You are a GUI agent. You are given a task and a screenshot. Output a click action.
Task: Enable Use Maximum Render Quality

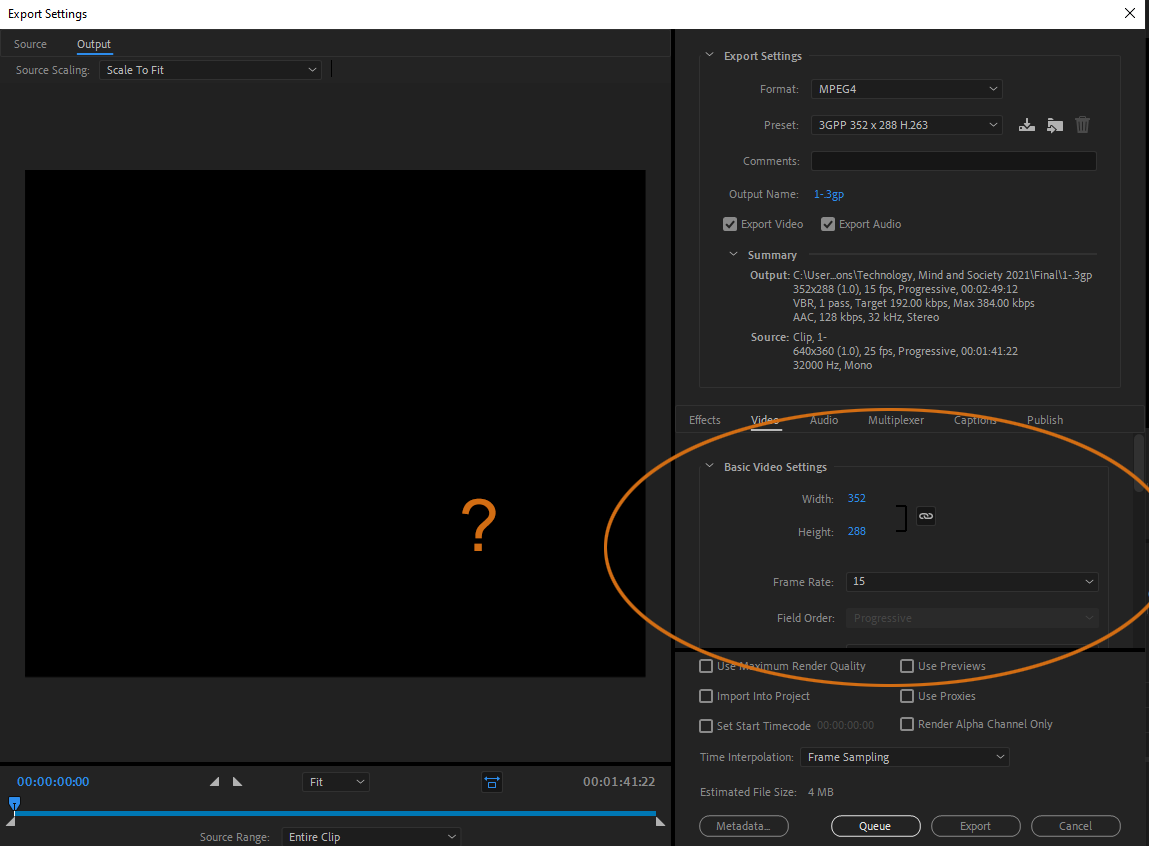[706, 665]
